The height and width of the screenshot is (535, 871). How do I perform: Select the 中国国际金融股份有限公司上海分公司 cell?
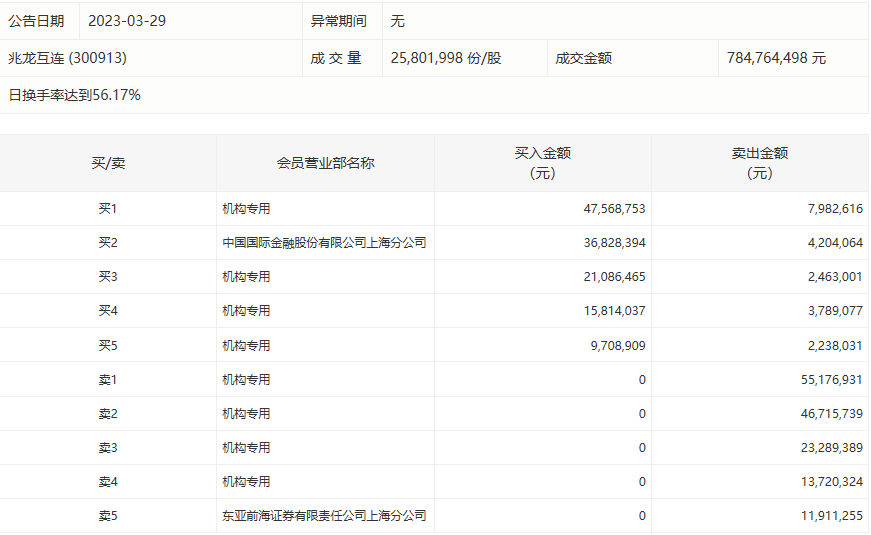point(324,243)
